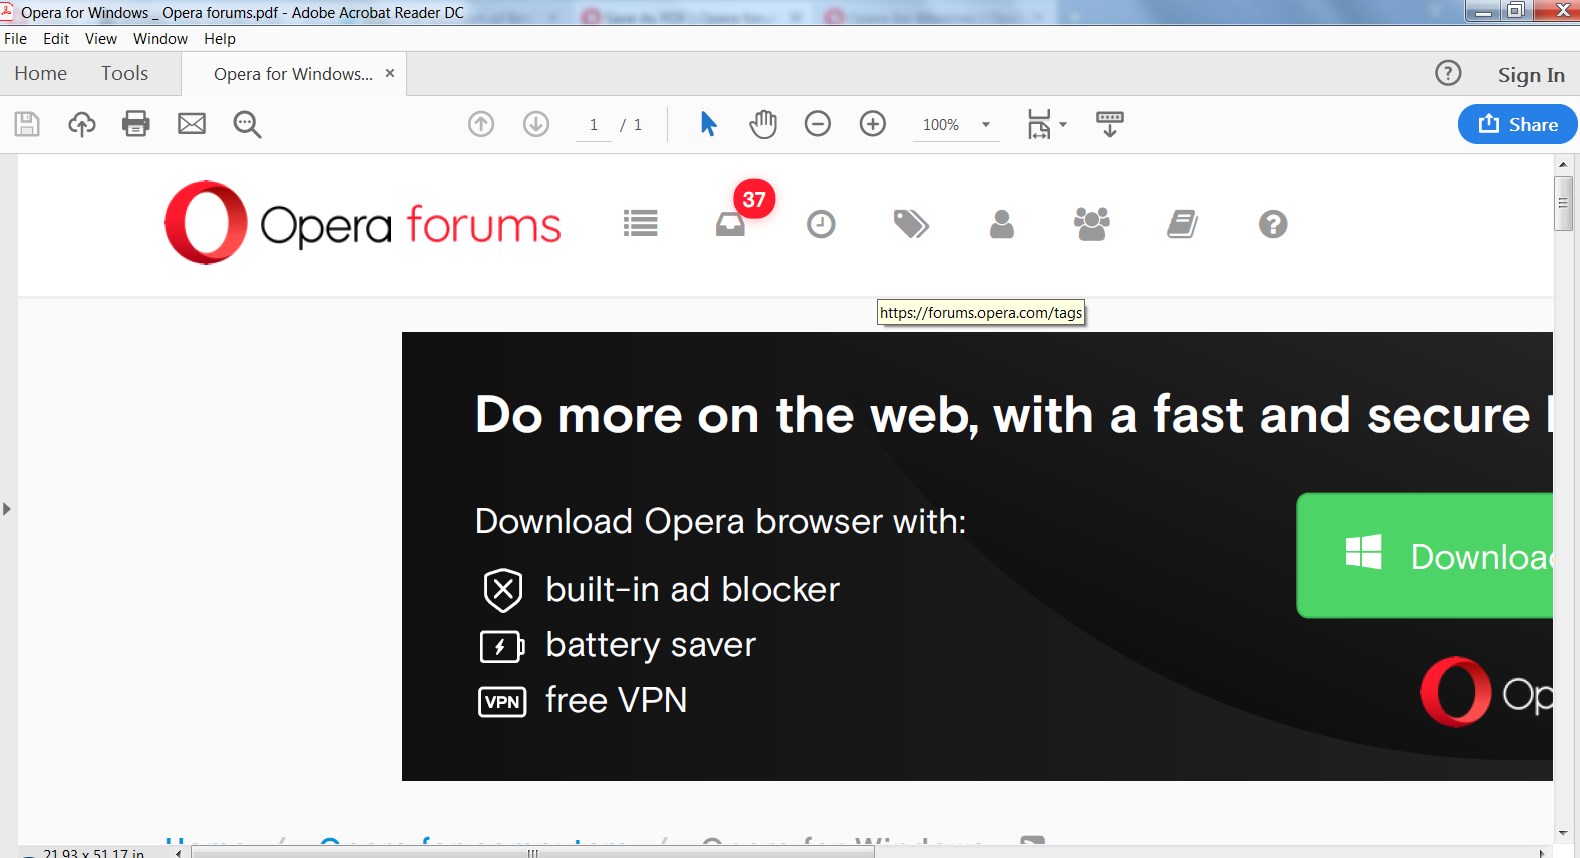Open the recent posts clock icon

[821, 224]
